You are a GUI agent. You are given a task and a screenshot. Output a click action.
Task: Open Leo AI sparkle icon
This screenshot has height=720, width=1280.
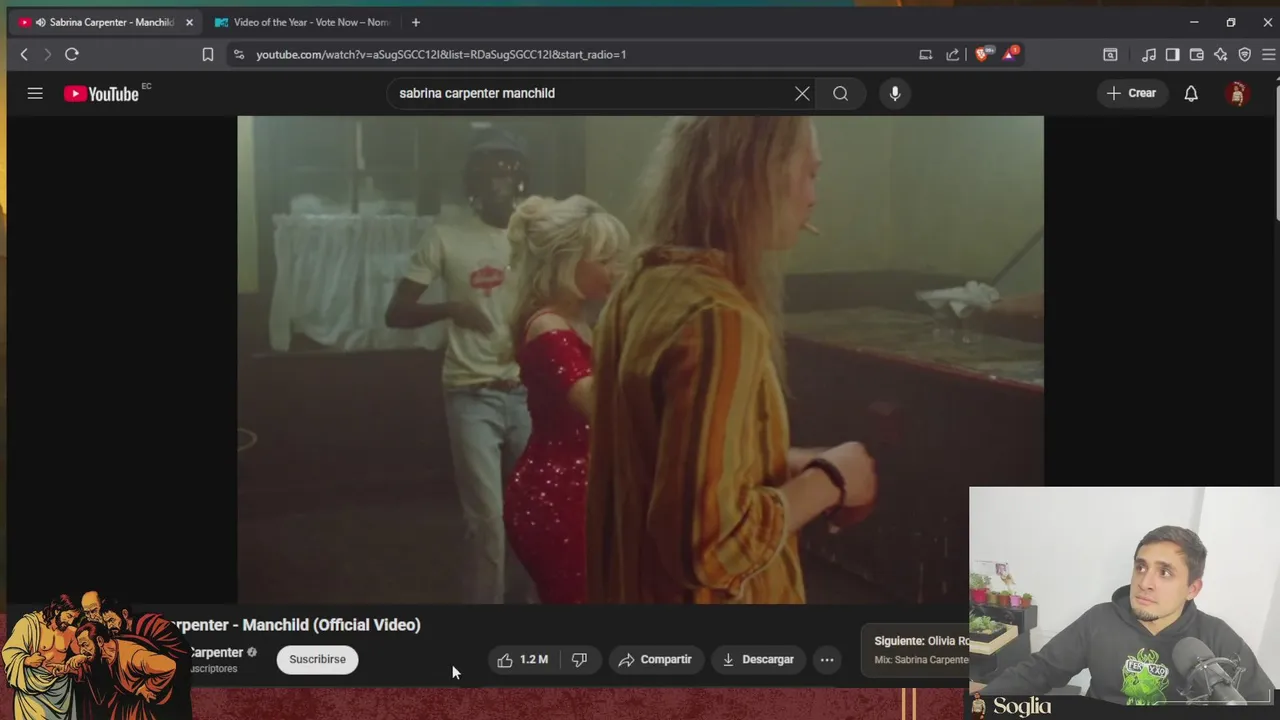[x=1220, y=54]
